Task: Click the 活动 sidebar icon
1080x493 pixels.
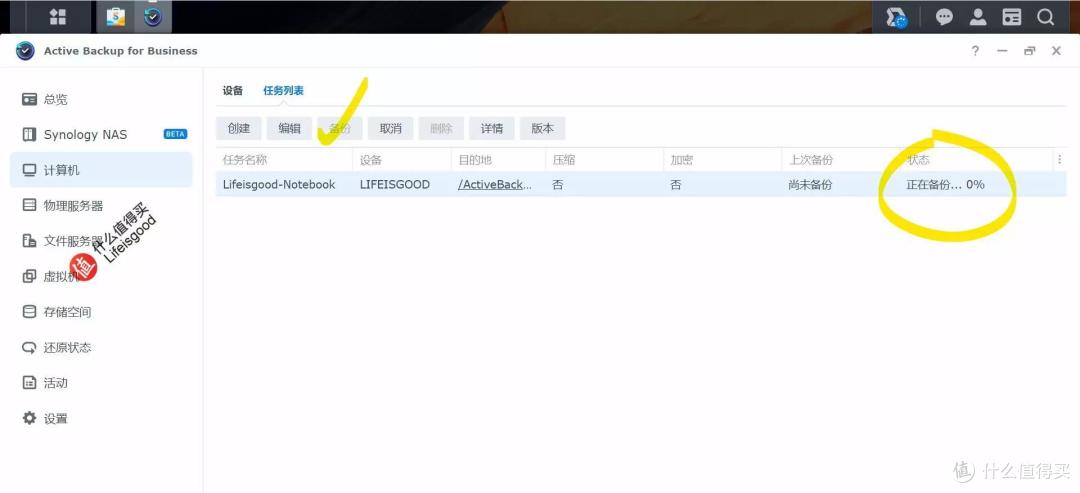Action: tap(30, 383)
